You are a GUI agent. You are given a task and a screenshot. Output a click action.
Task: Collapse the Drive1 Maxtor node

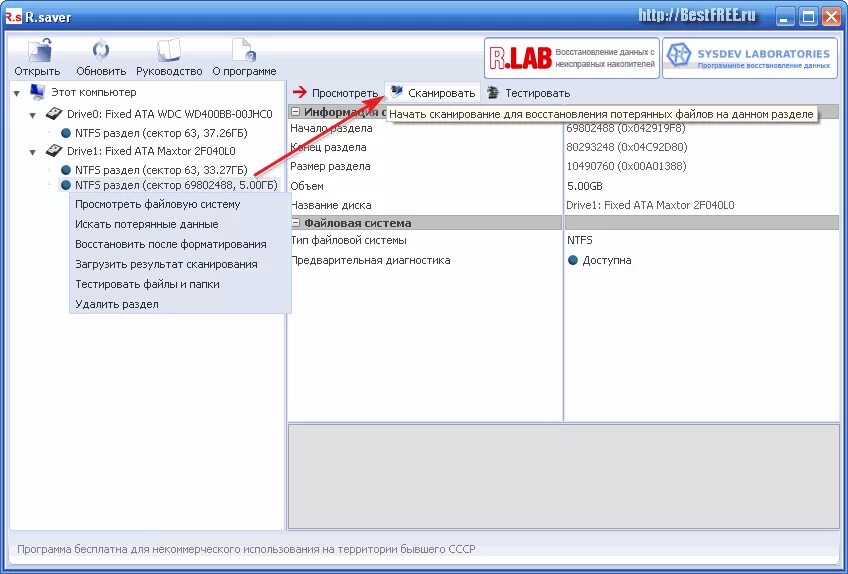[33, 152]
